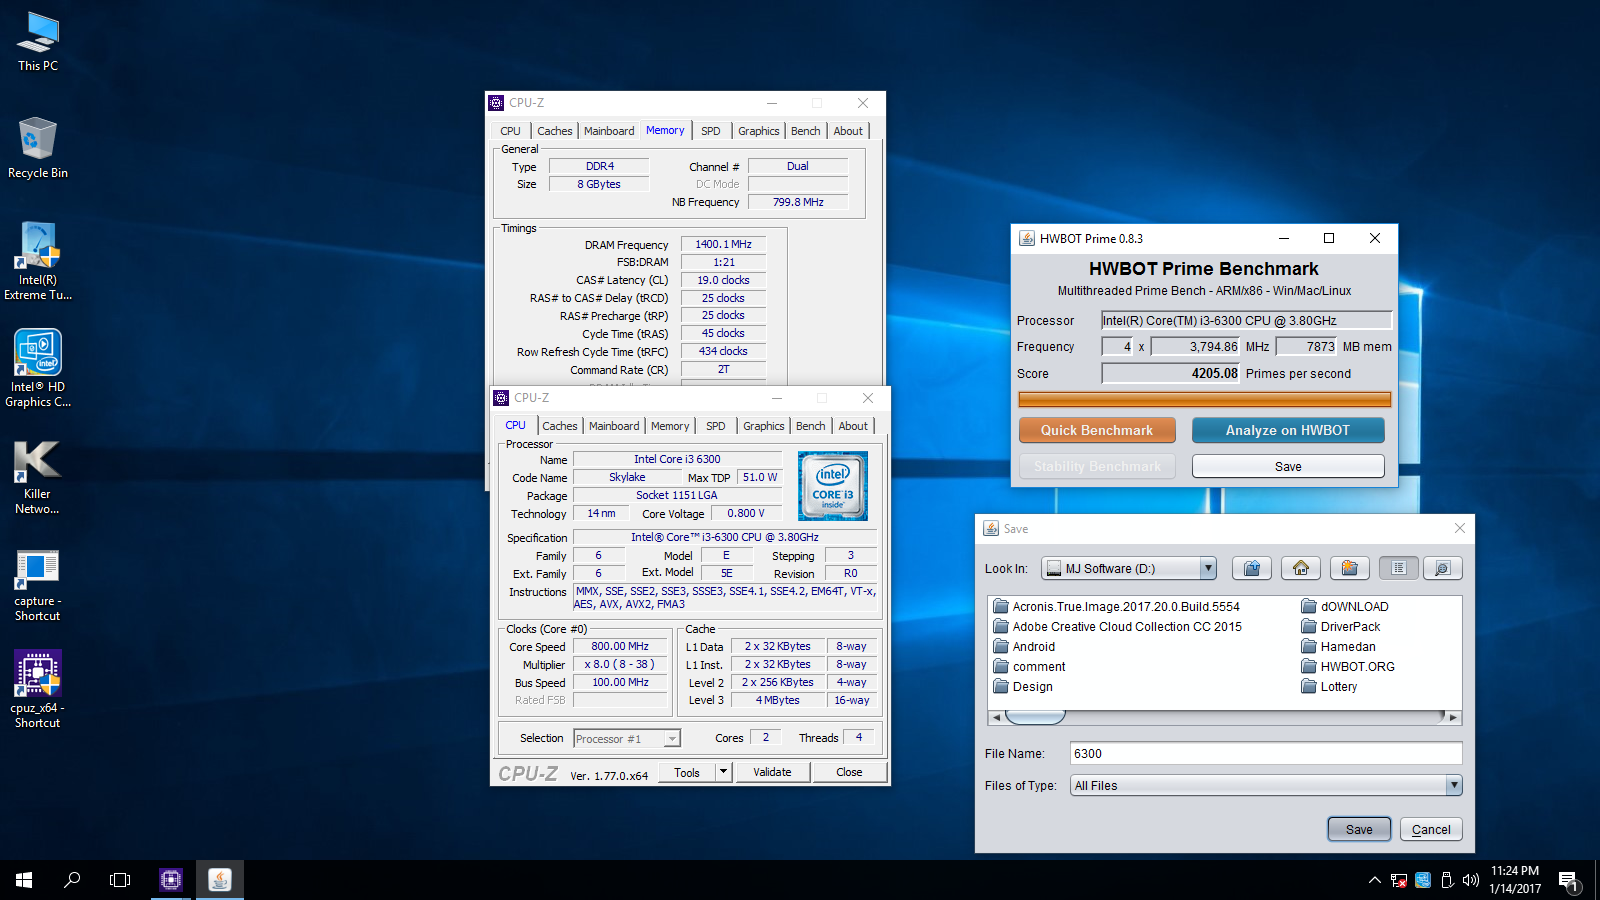Image resolution: width=1600 pixels, height=900 pixels.
Task: Cancel the Save dialog
Action: tap(1431, 829)
